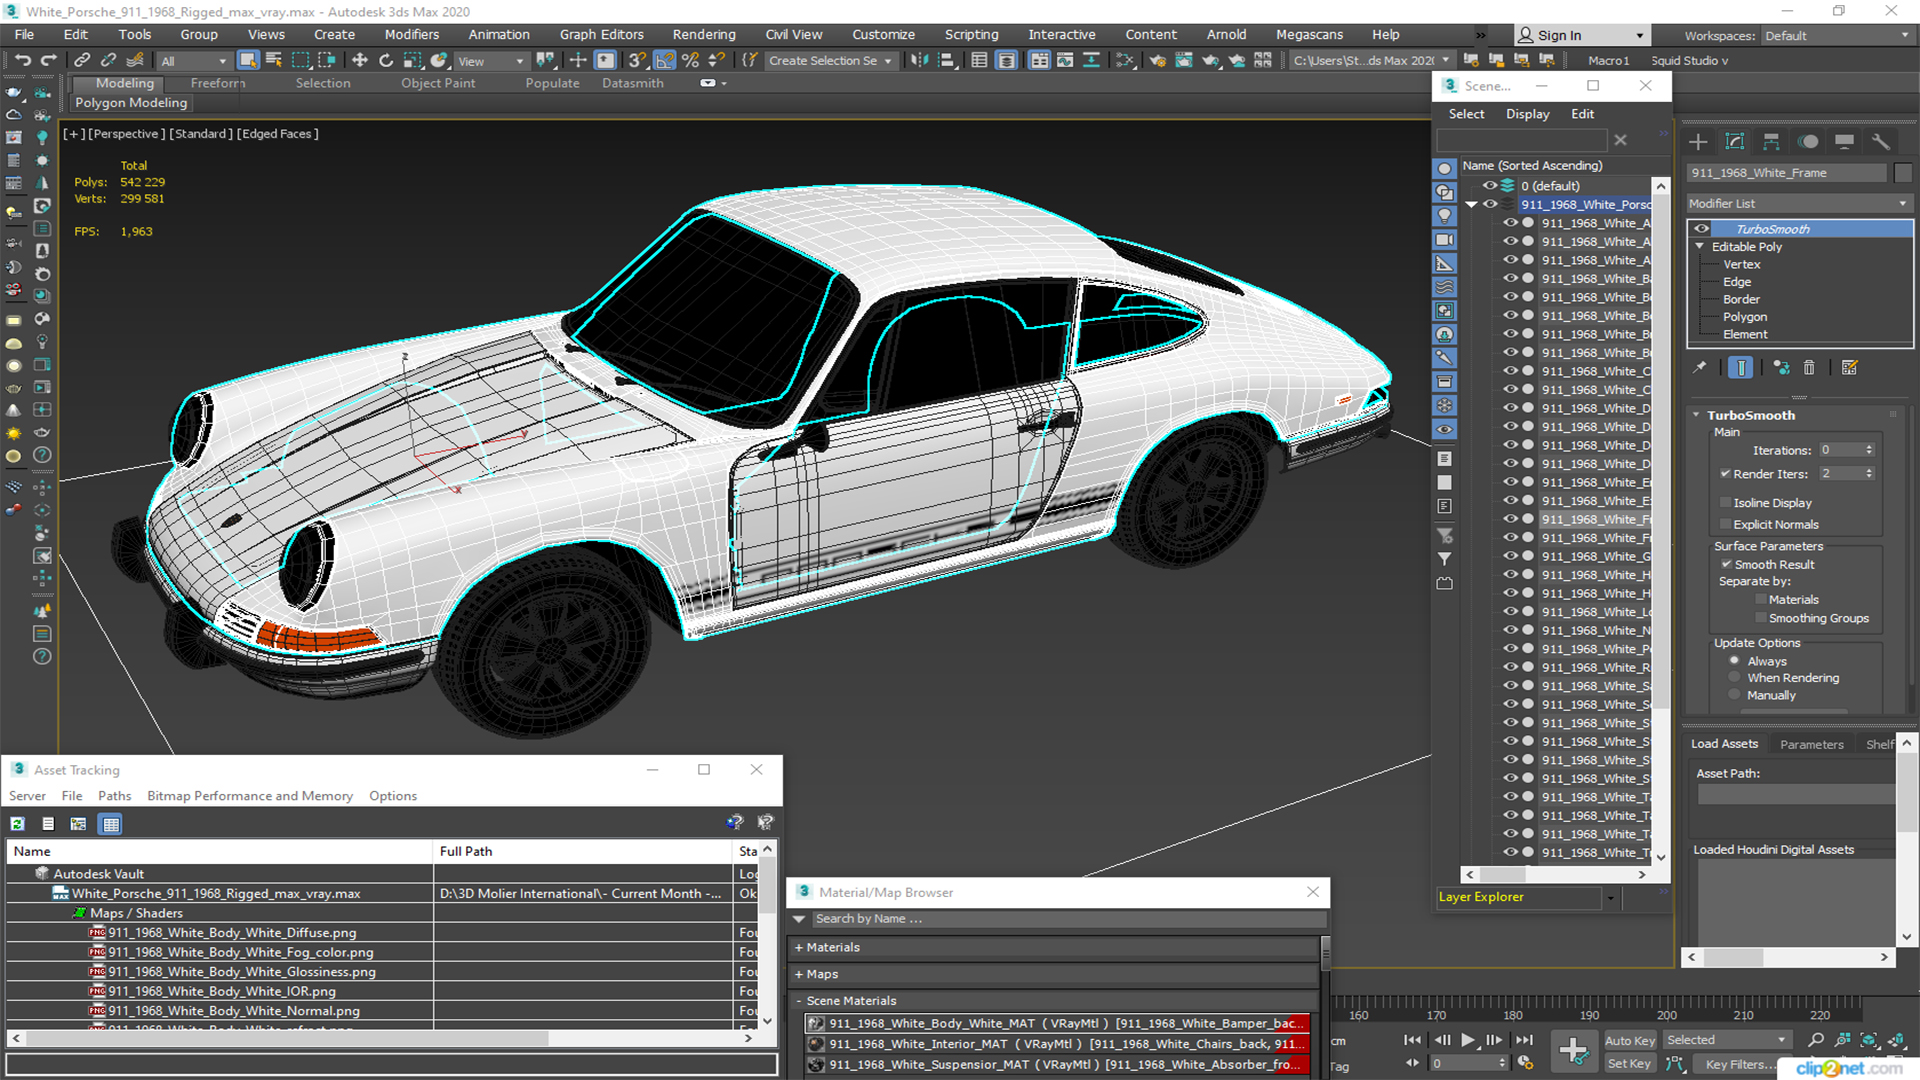Activate the Select and Scale tool

tap(412, 60)
